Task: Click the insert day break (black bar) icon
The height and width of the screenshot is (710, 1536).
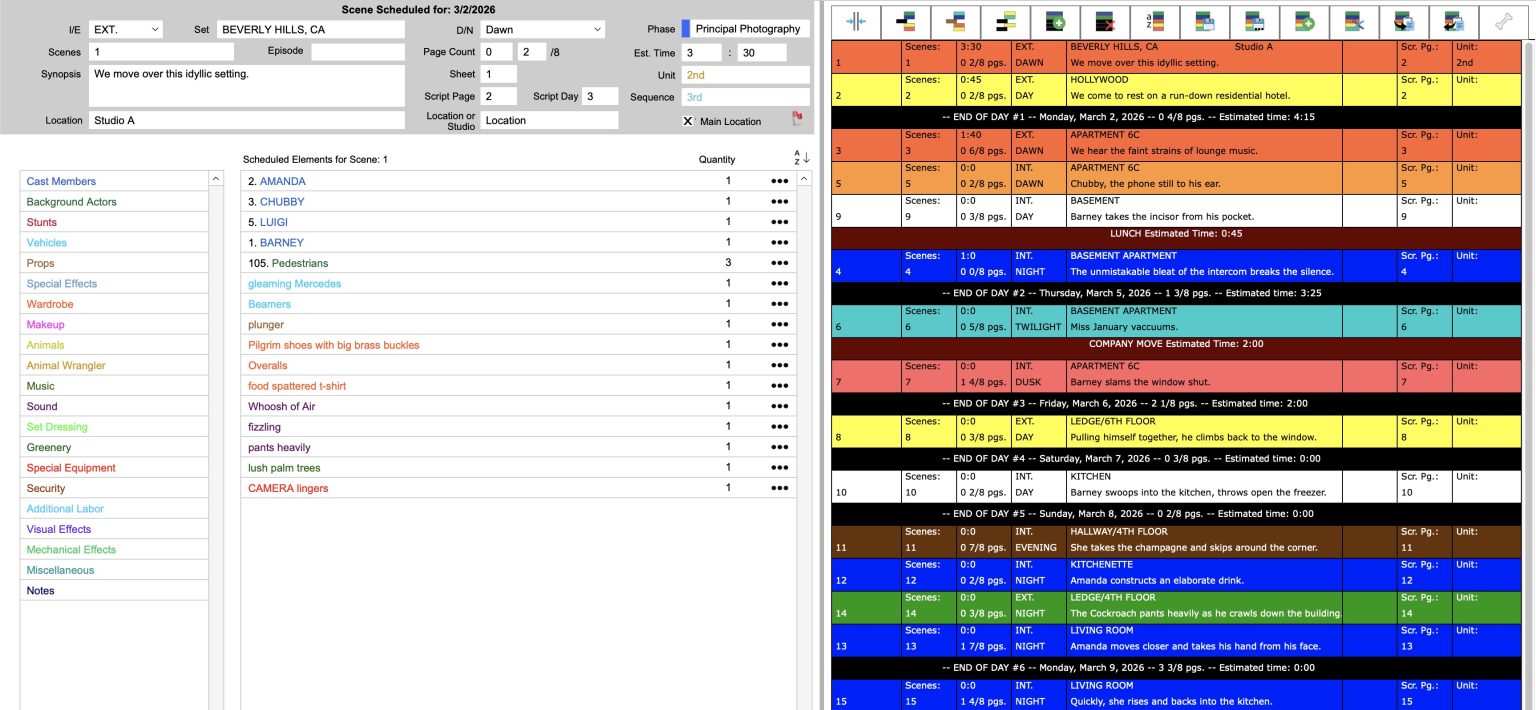Action: click(x=905, y=20)
